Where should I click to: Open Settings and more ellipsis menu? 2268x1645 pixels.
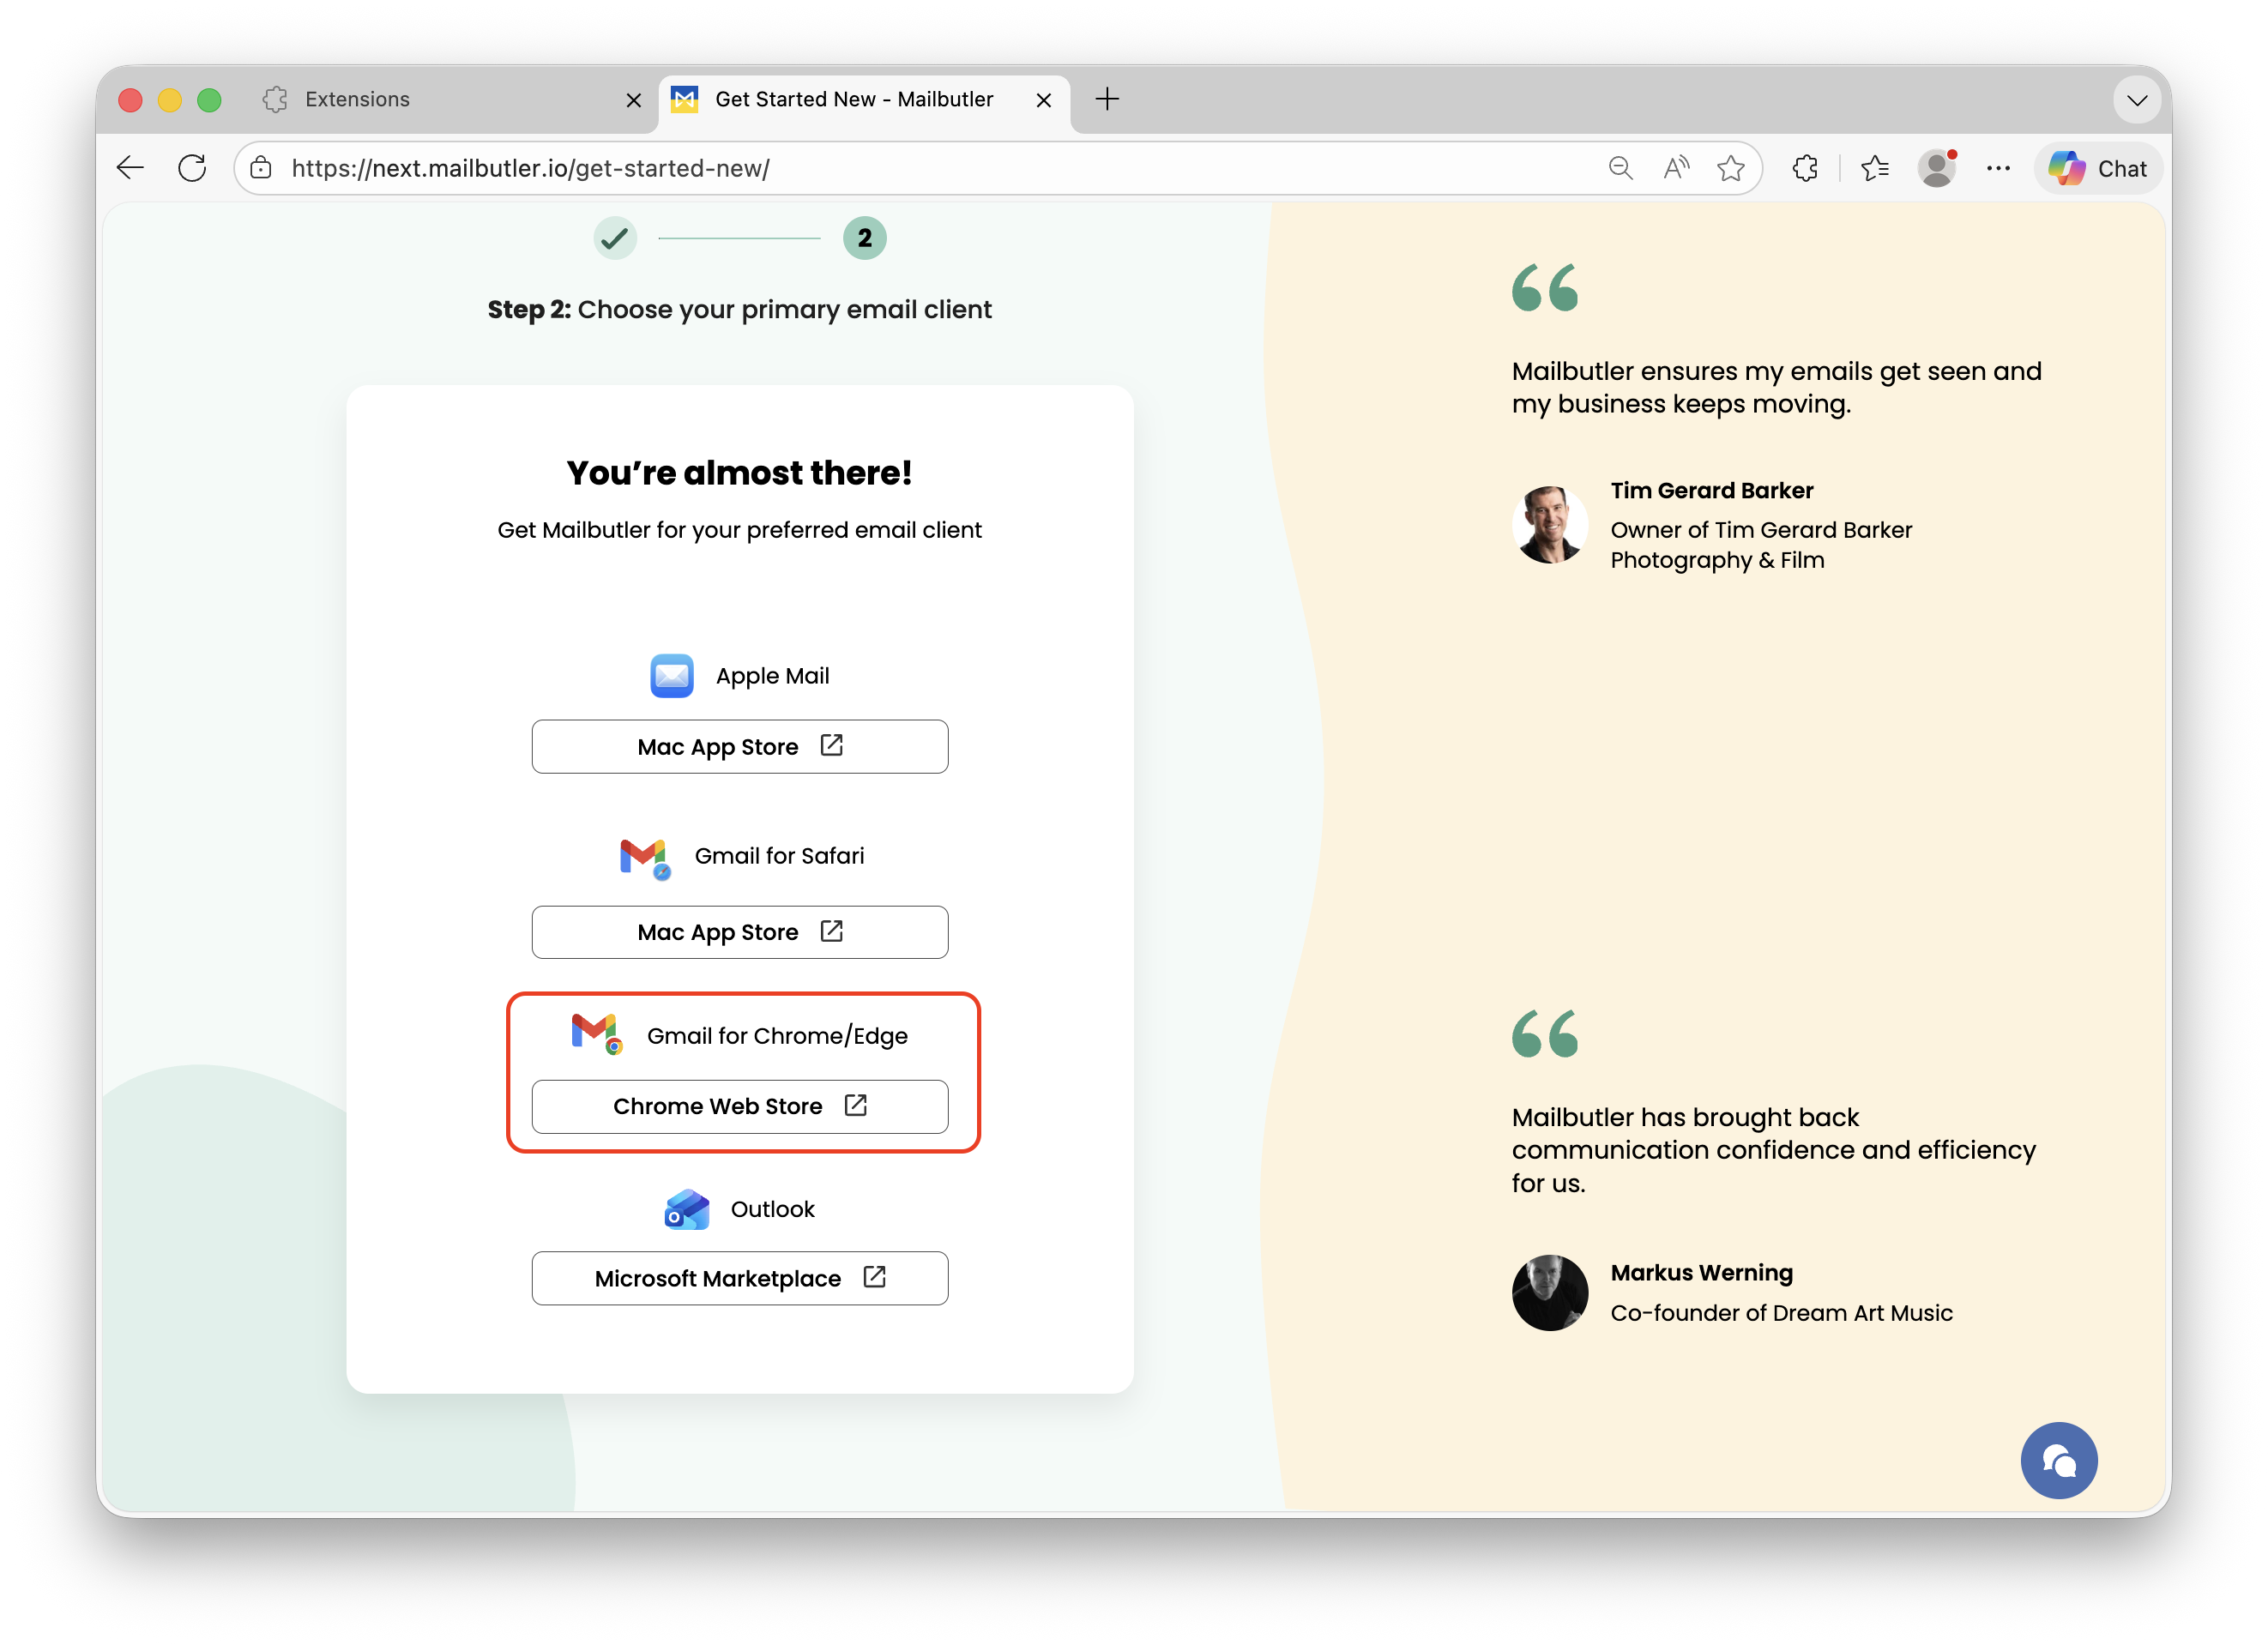[x=1998, y=168]
